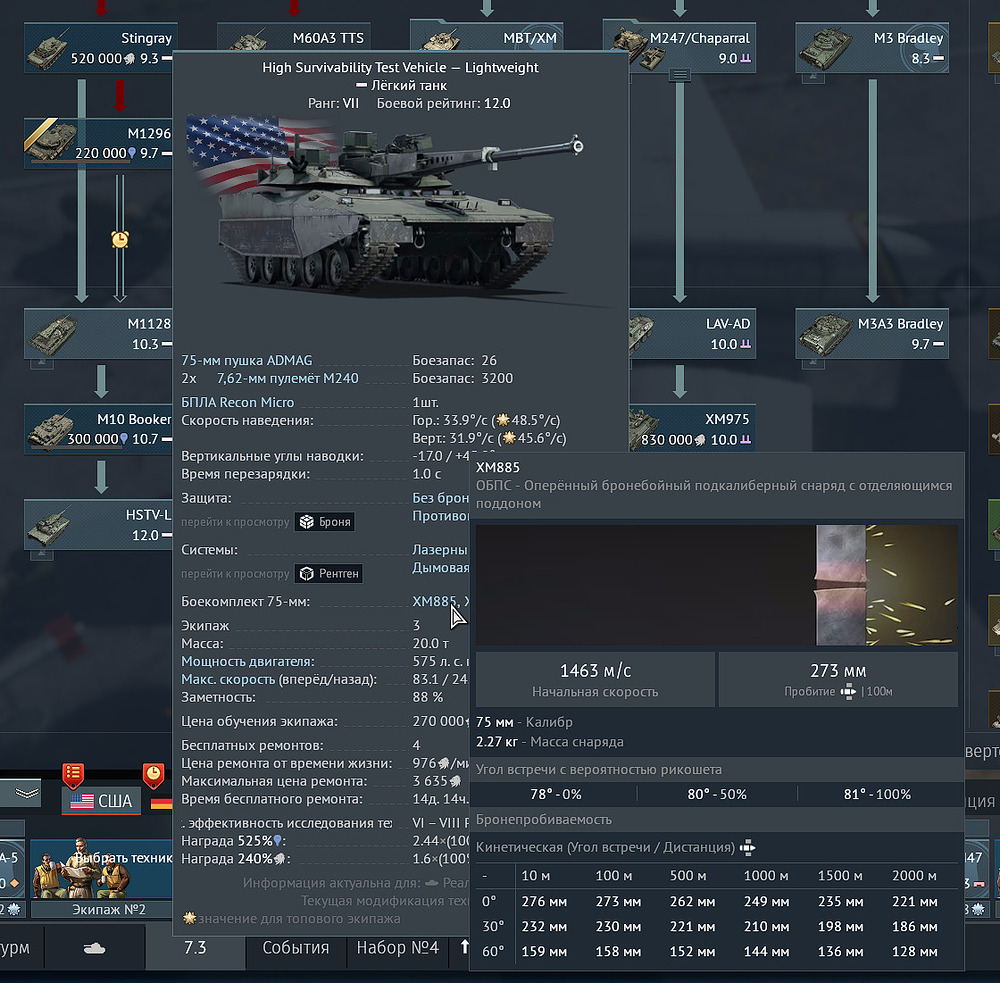This screenshot has height=983, width=1000.
Task: Select the M3A3 Bradley vehicle card
Action: (872, 333)
